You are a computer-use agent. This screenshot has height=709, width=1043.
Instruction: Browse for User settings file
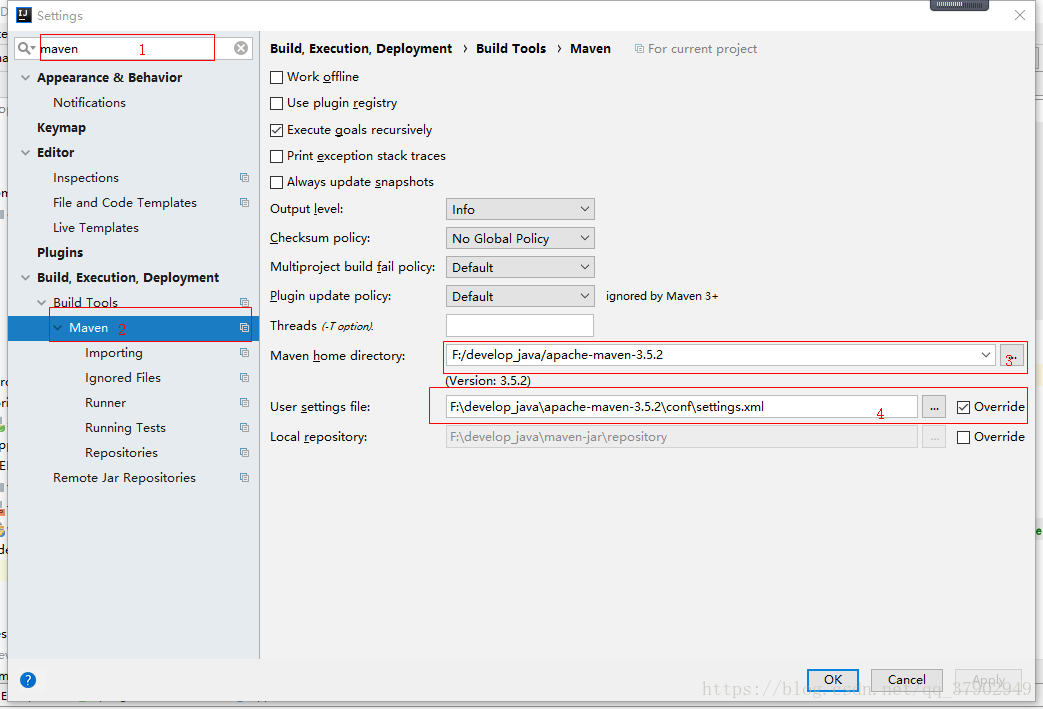pyautogui.click(x=934, y=407)
